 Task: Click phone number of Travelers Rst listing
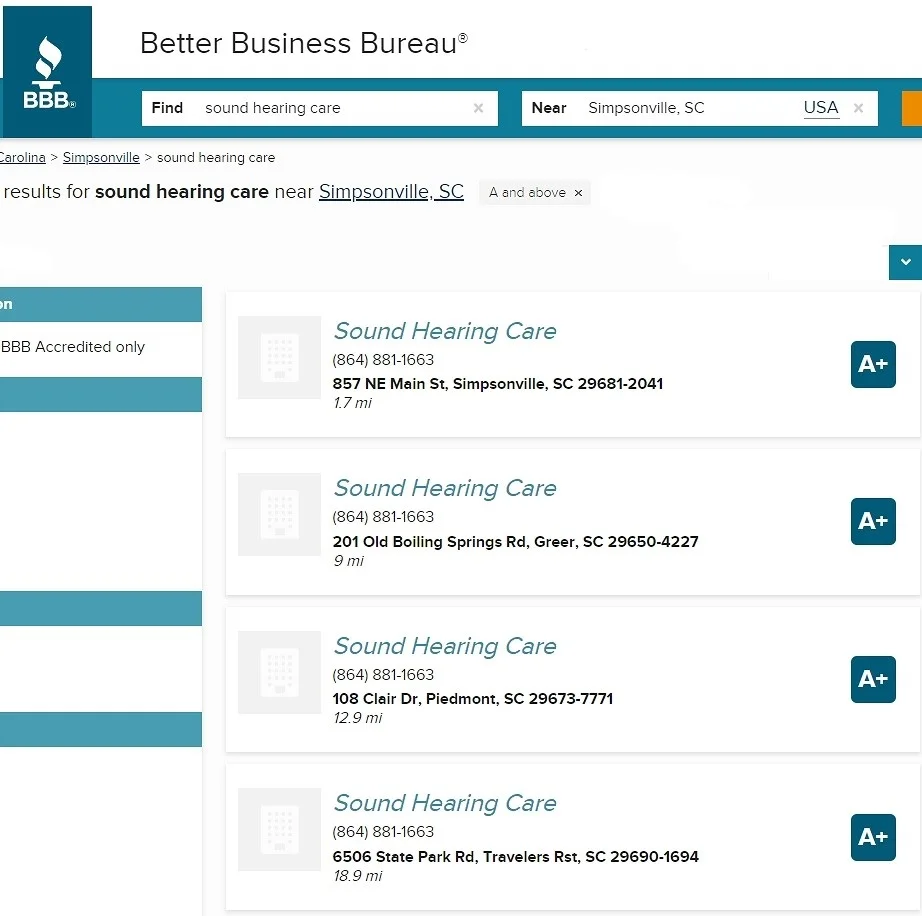(x=383, y=832)
